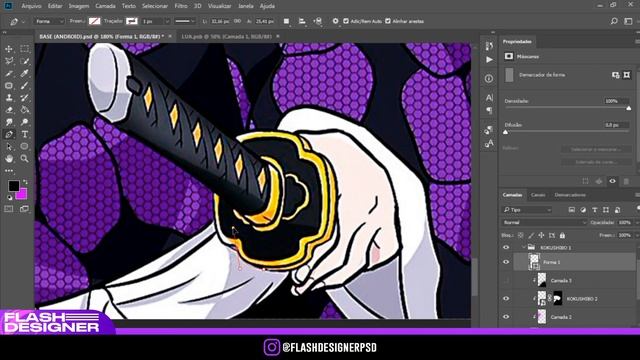
Task: Switch to the LUA.psd document tab
Action: (x=227, y=36)
